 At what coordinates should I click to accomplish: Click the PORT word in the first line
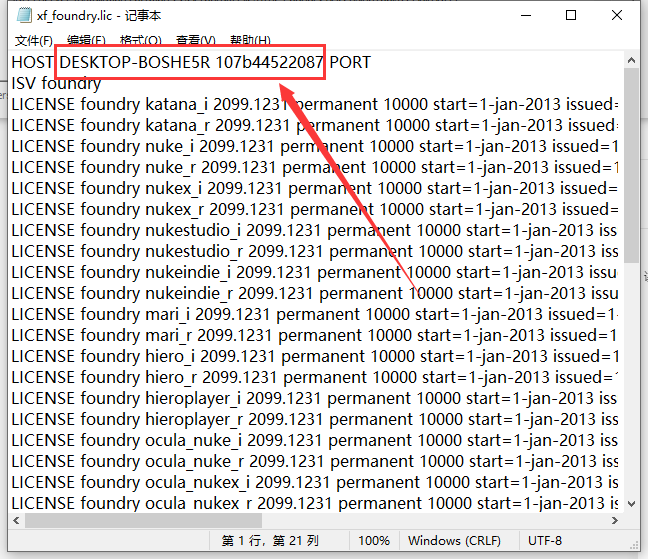pyautogui.click(x=350, y=62)
